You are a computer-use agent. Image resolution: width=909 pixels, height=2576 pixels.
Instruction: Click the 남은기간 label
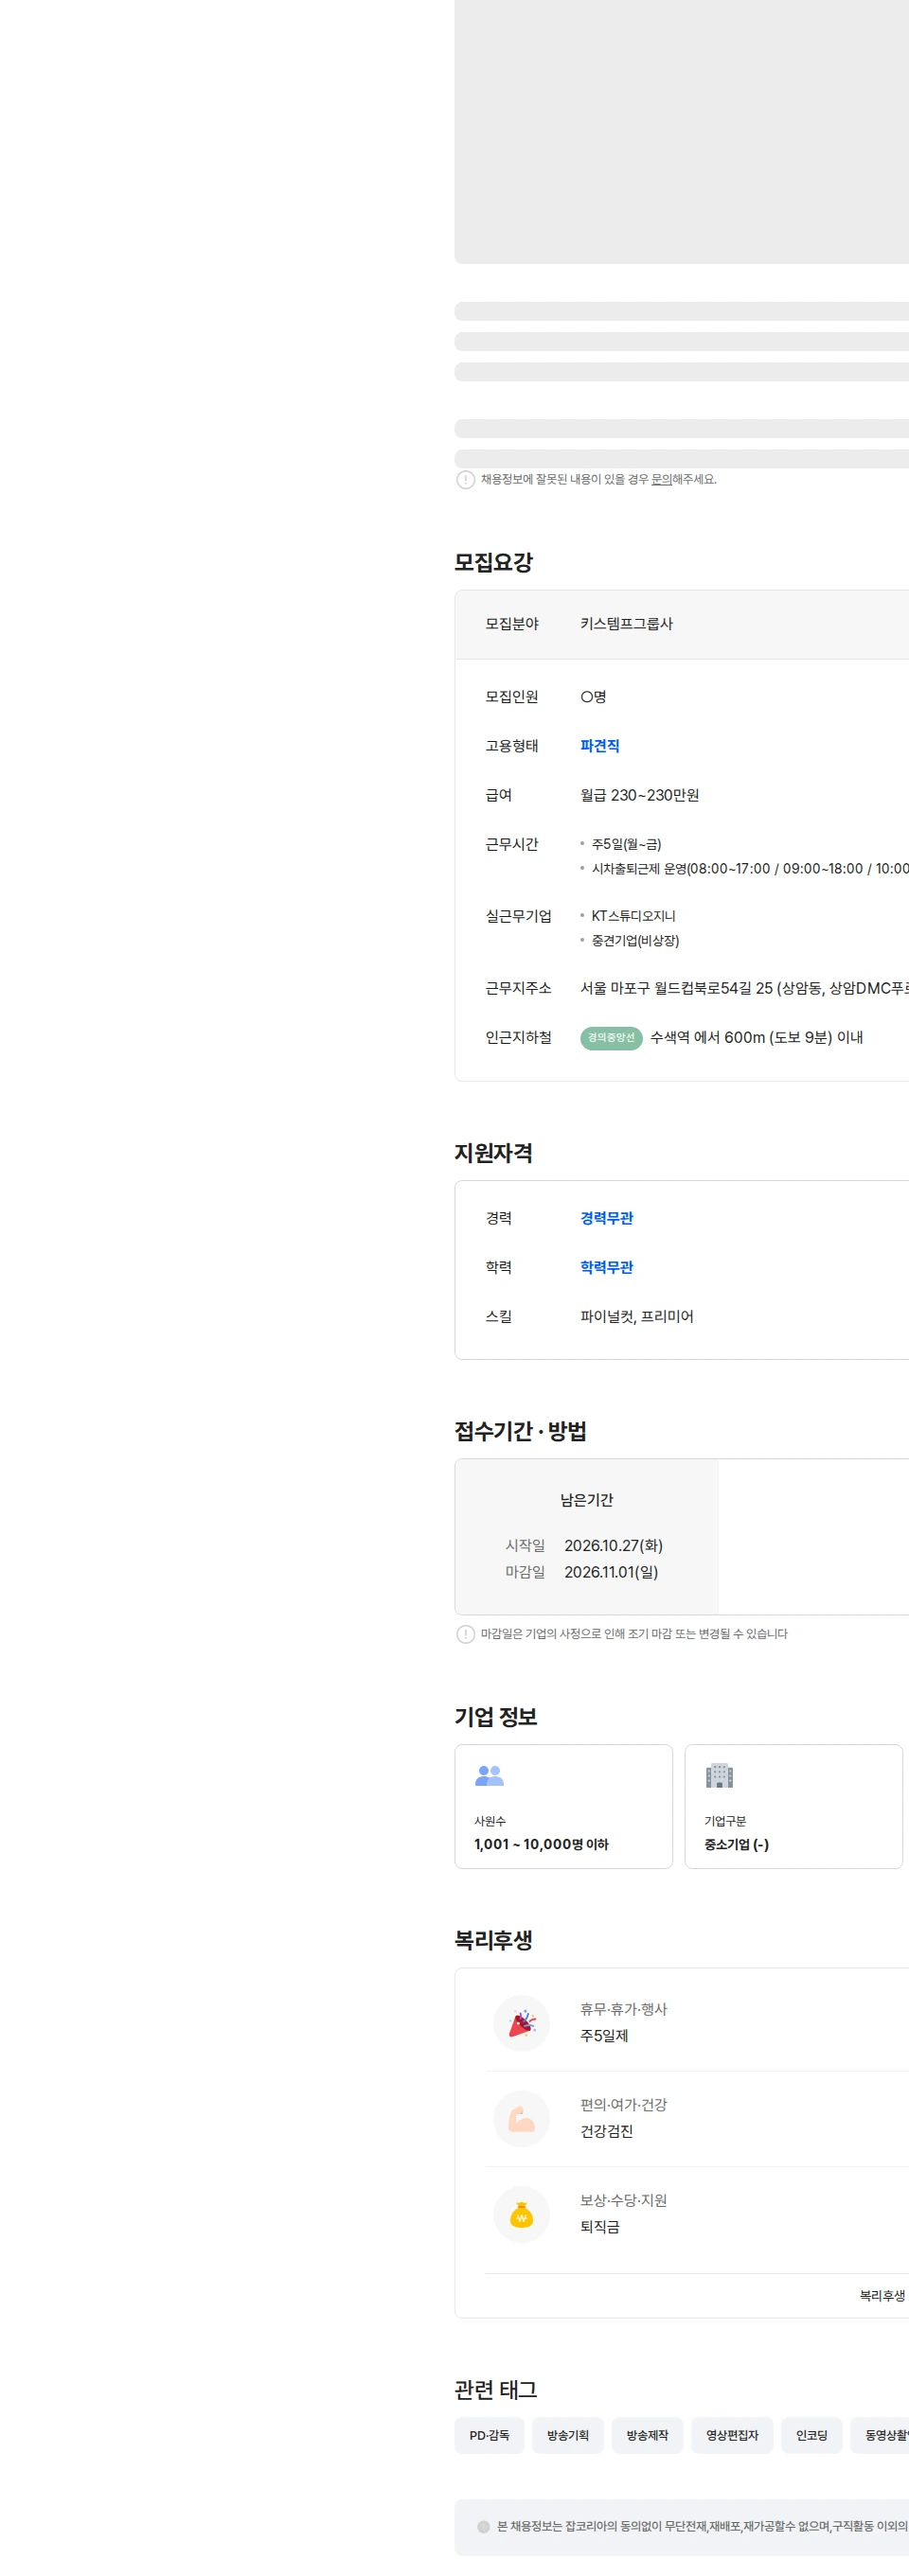tap(586, 1499)
